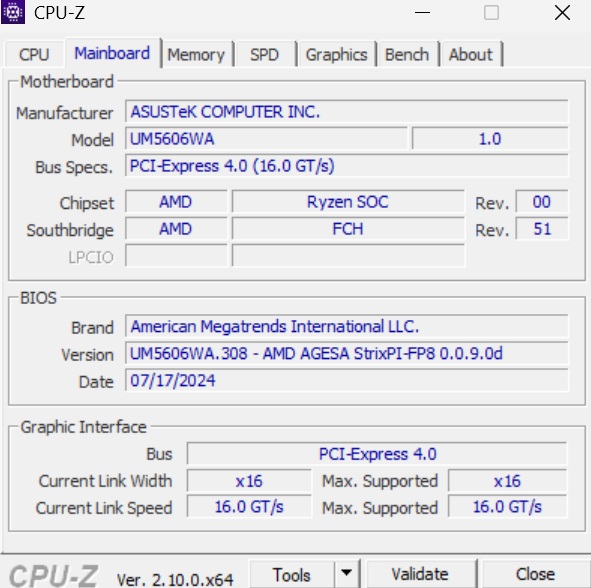Click the Model field UM5606WA
Viewport: 591px width, 588px height.
point(266,139)
